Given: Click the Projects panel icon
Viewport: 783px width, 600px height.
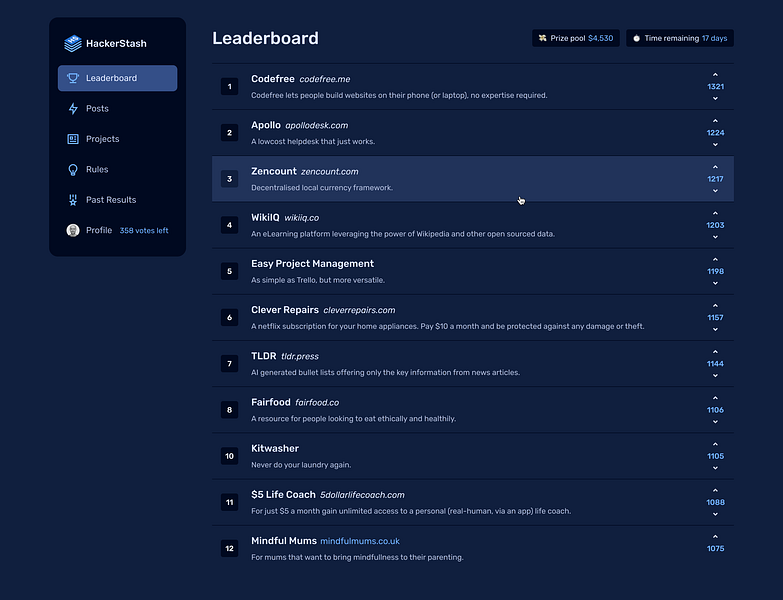Looking at the screenshot, I should click(x=73, y=139).
